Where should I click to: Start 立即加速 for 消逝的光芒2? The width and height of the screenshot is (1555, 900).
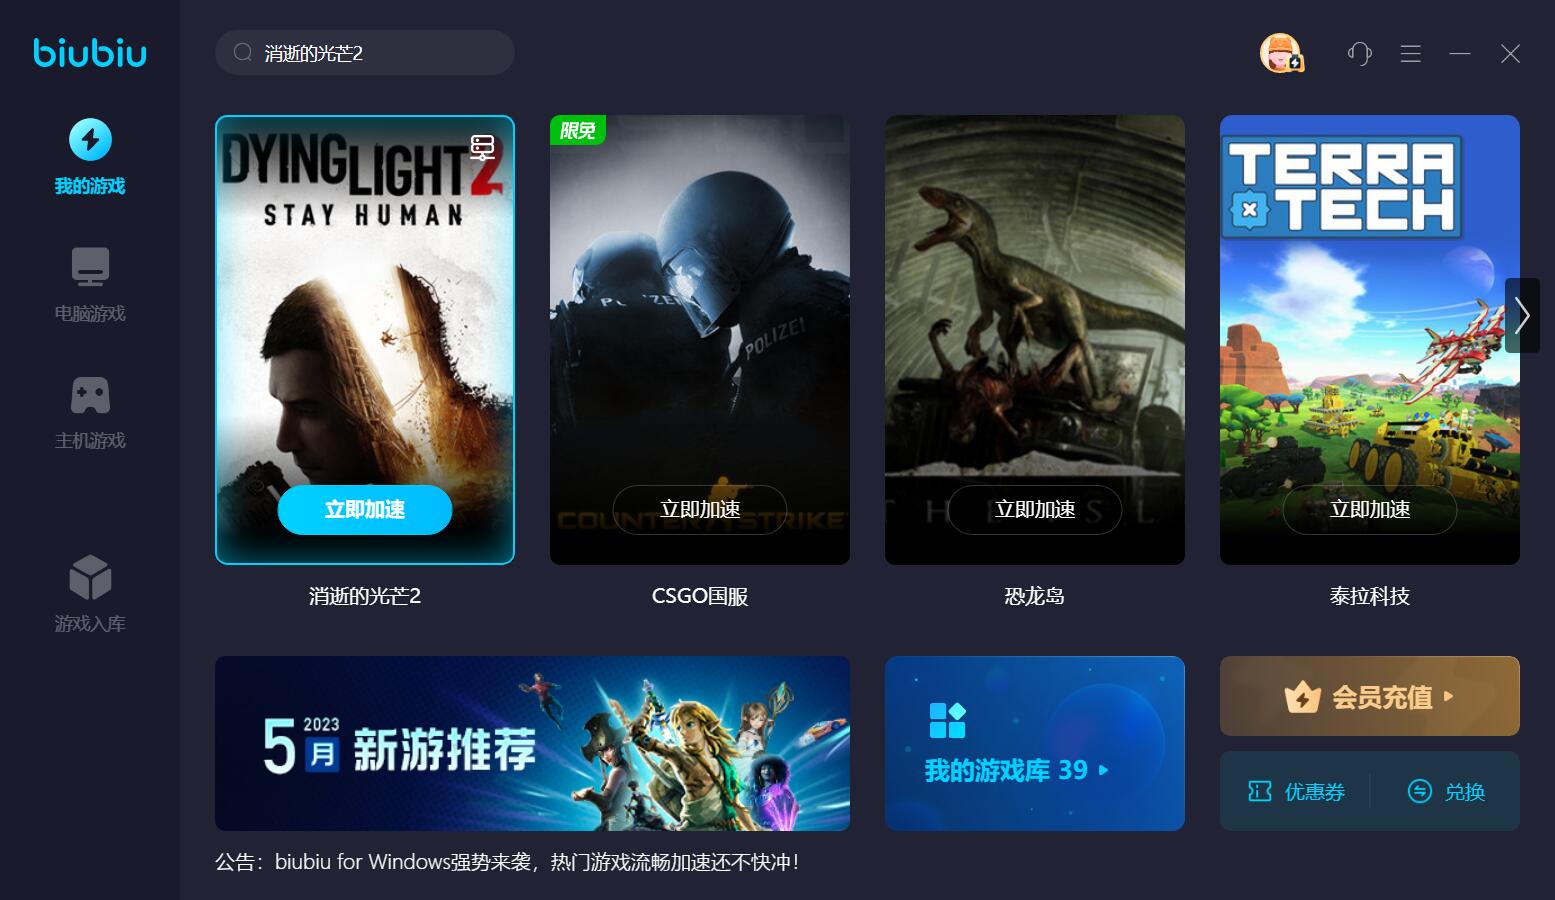(x=365, y=510)
